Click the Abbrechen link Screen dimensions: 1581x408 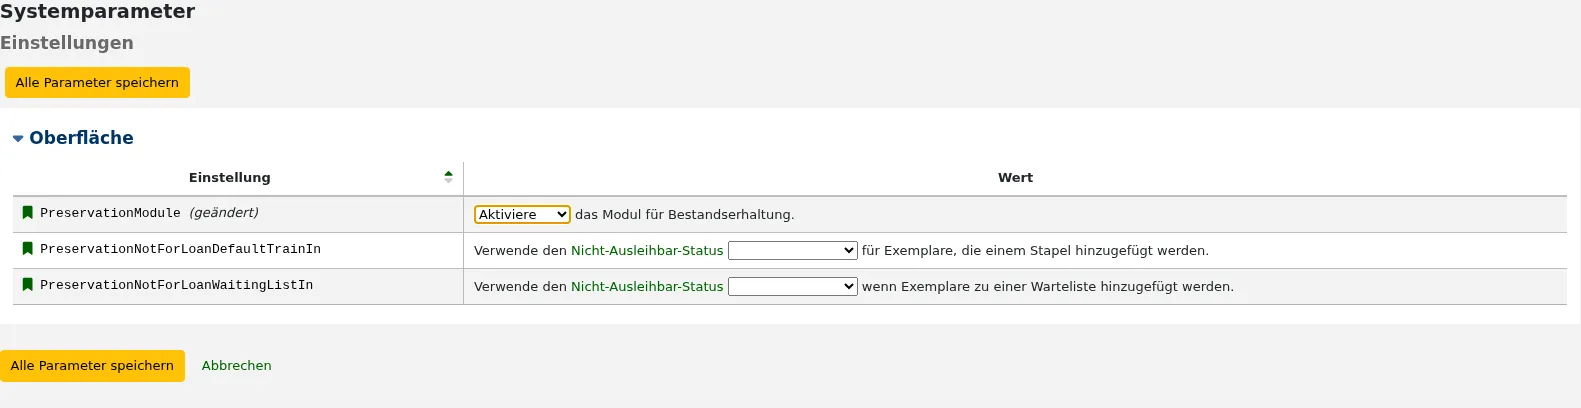(x=236, y=365)
